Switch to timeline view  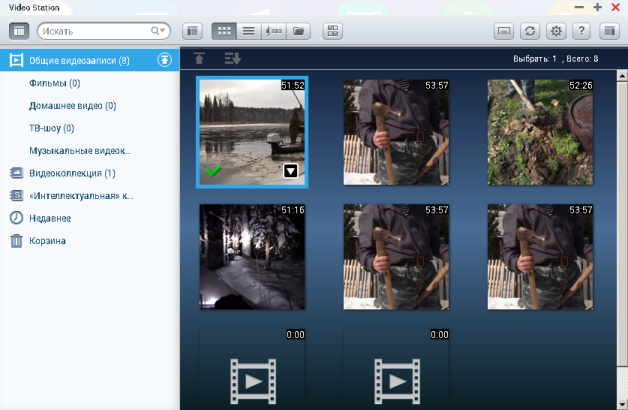[x=274, y=31]
